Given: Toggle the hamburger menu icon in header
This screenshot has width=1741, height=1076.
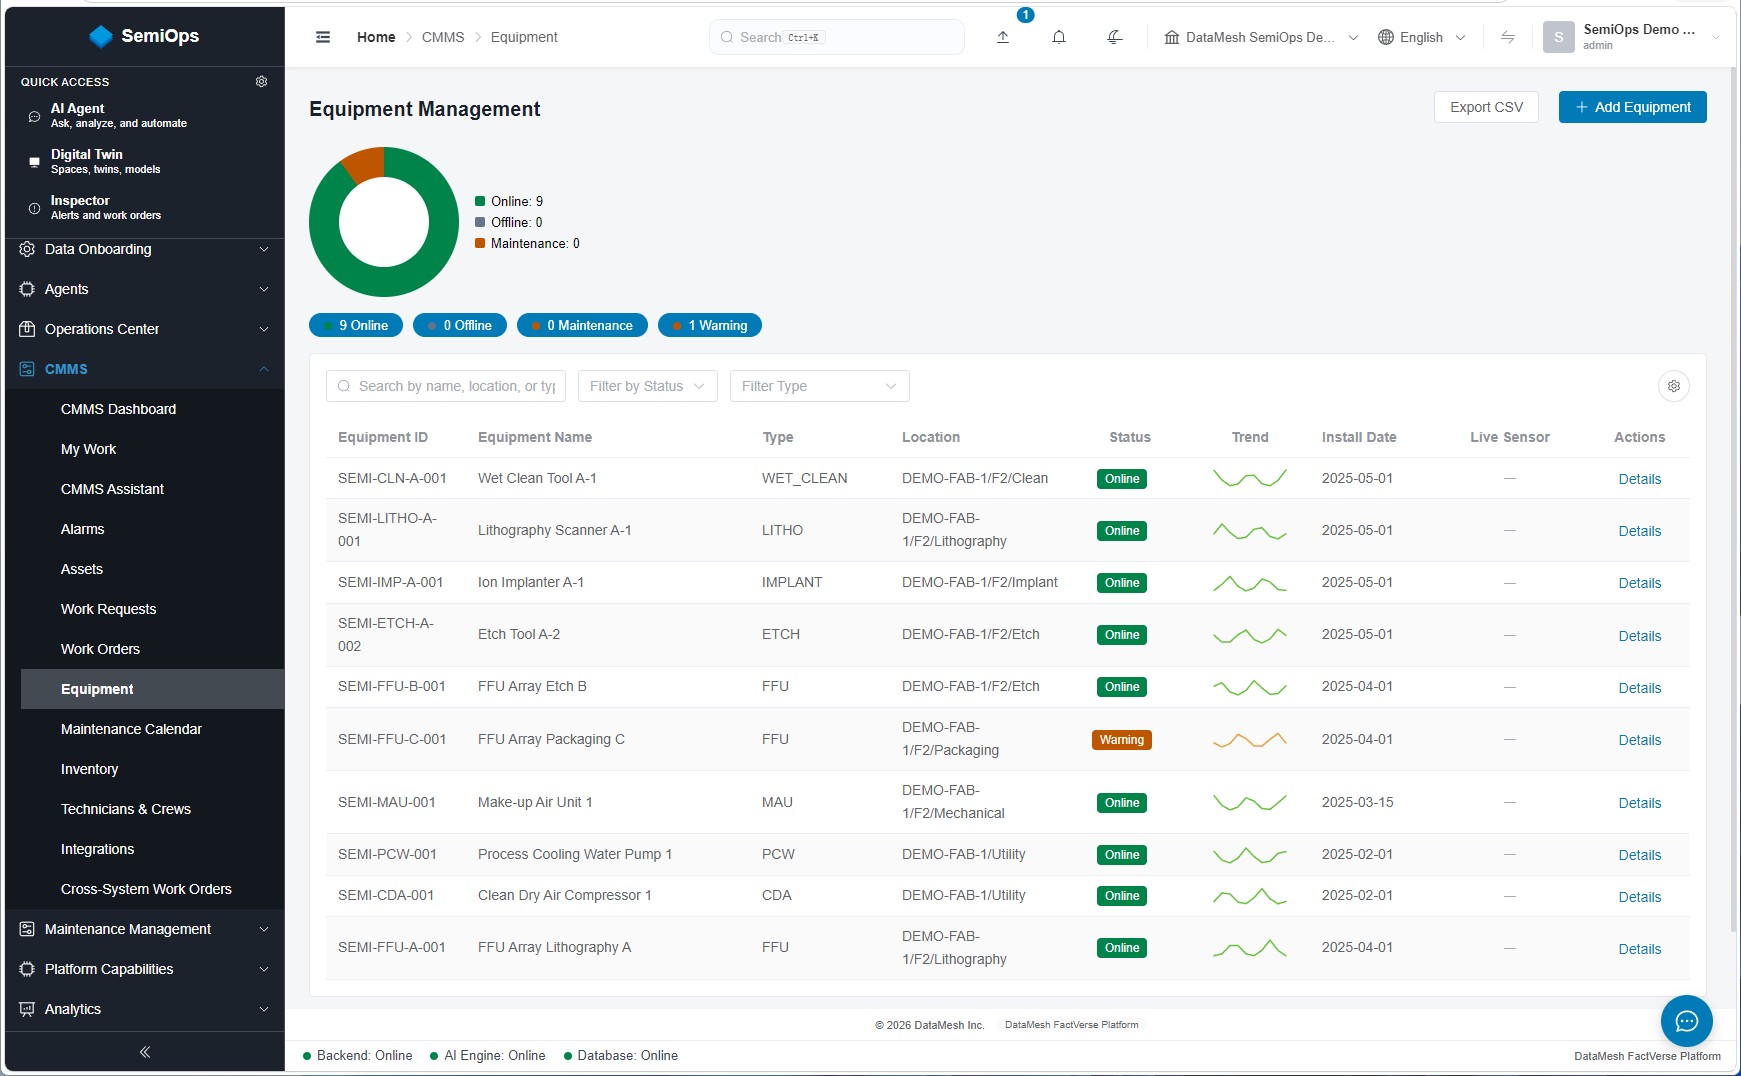Looking at the screenshot, I should pos(323,37).
